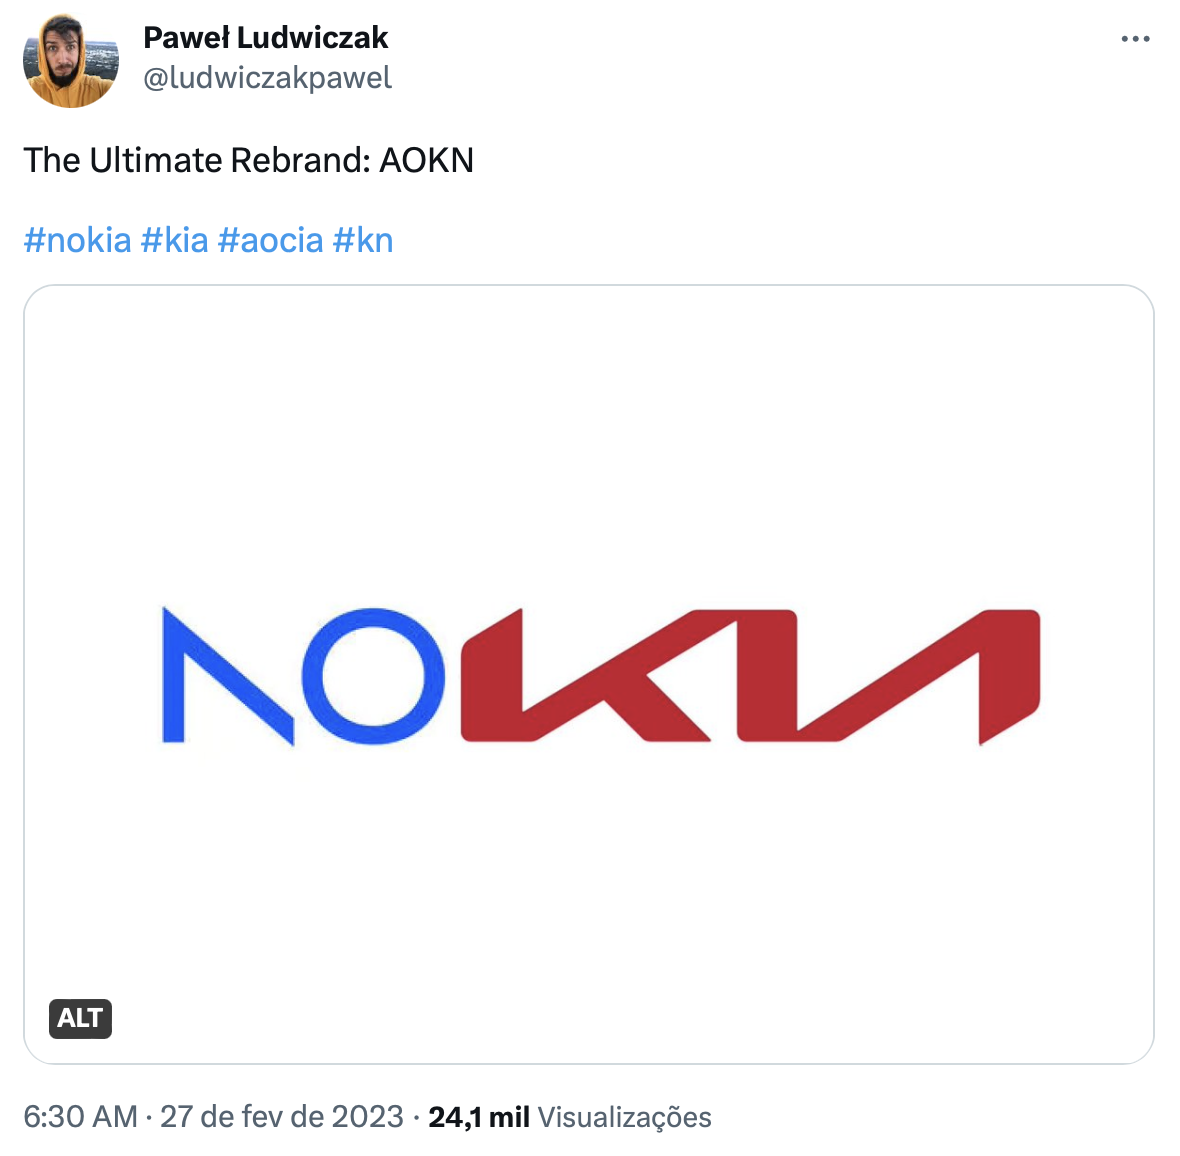Follow the #aocia hashtag link
The image size is (1180, 1156).
click(x=270, y=240)
